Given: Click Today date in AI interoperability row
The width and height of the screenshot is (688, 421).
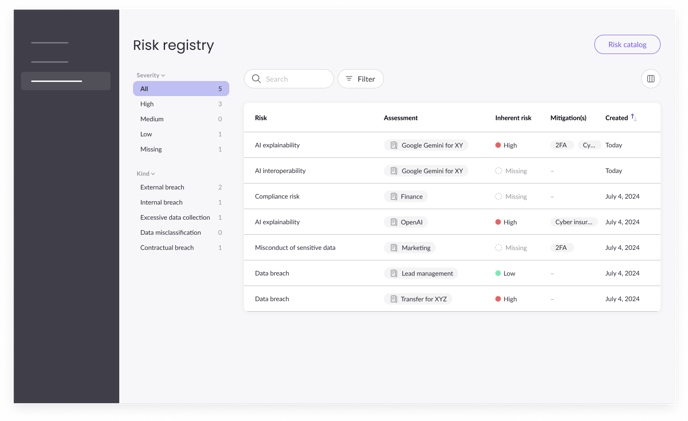Looking at the screenshot, I should tap(613, 171).
